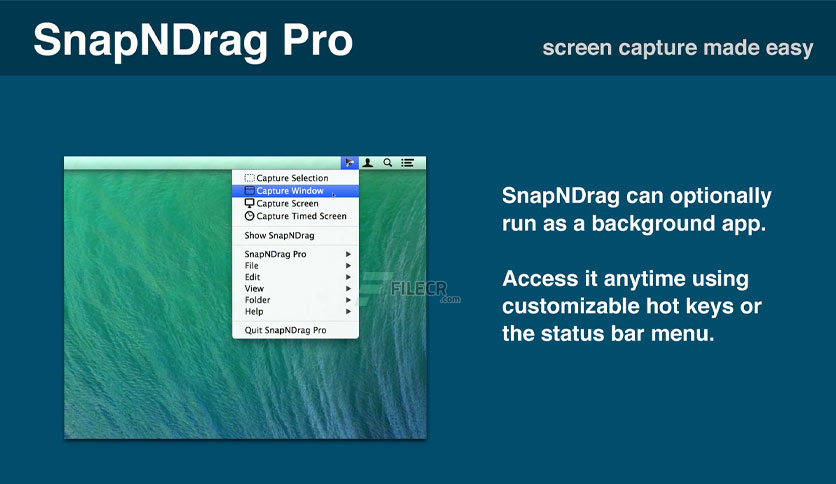
Task: Select Show SnapNDrag in the menu
Action: [x=295, y=236]
